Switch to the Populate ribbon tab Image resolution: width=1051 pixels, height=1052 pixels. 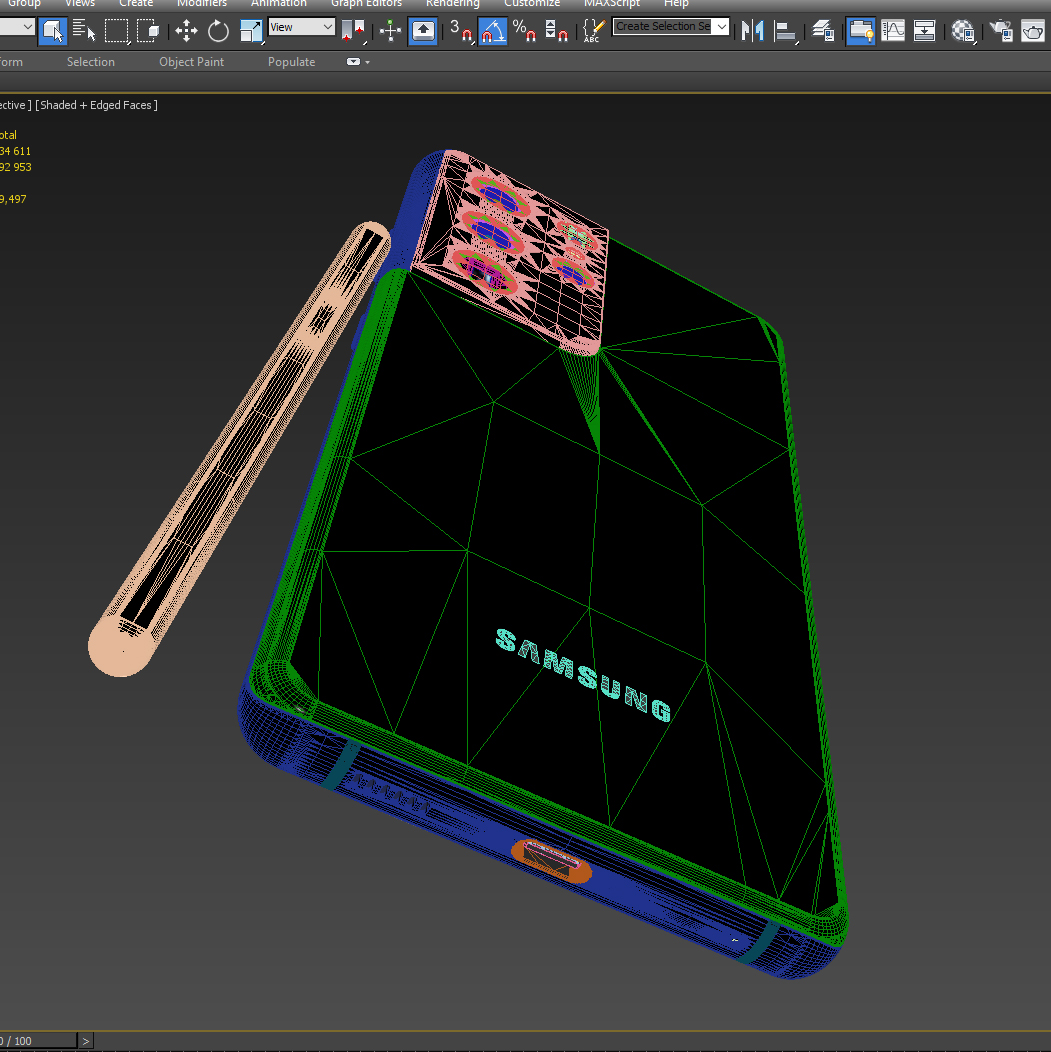click(x=291, y=62)
